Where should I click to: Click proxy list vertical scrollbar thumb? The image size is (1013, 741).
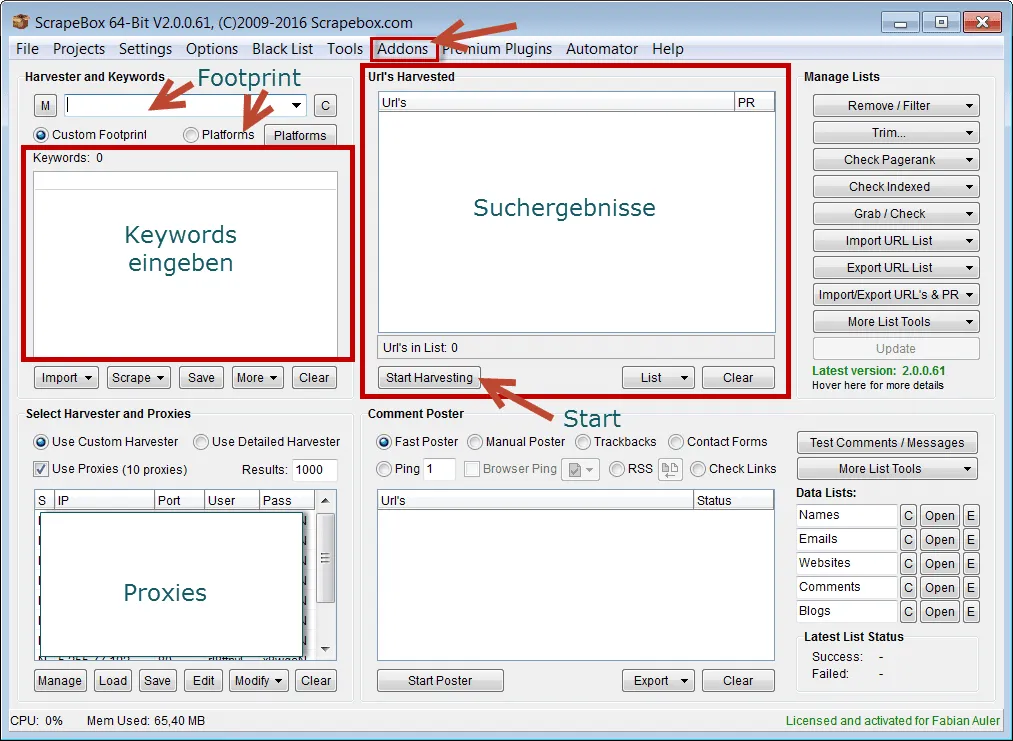pyautogui.click(x=326, y=558)
